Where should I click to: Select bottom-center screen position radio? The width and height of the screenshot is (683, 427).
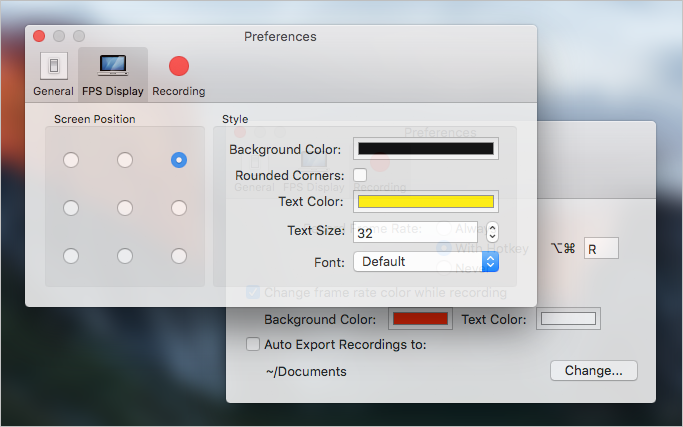click(125, 256)
